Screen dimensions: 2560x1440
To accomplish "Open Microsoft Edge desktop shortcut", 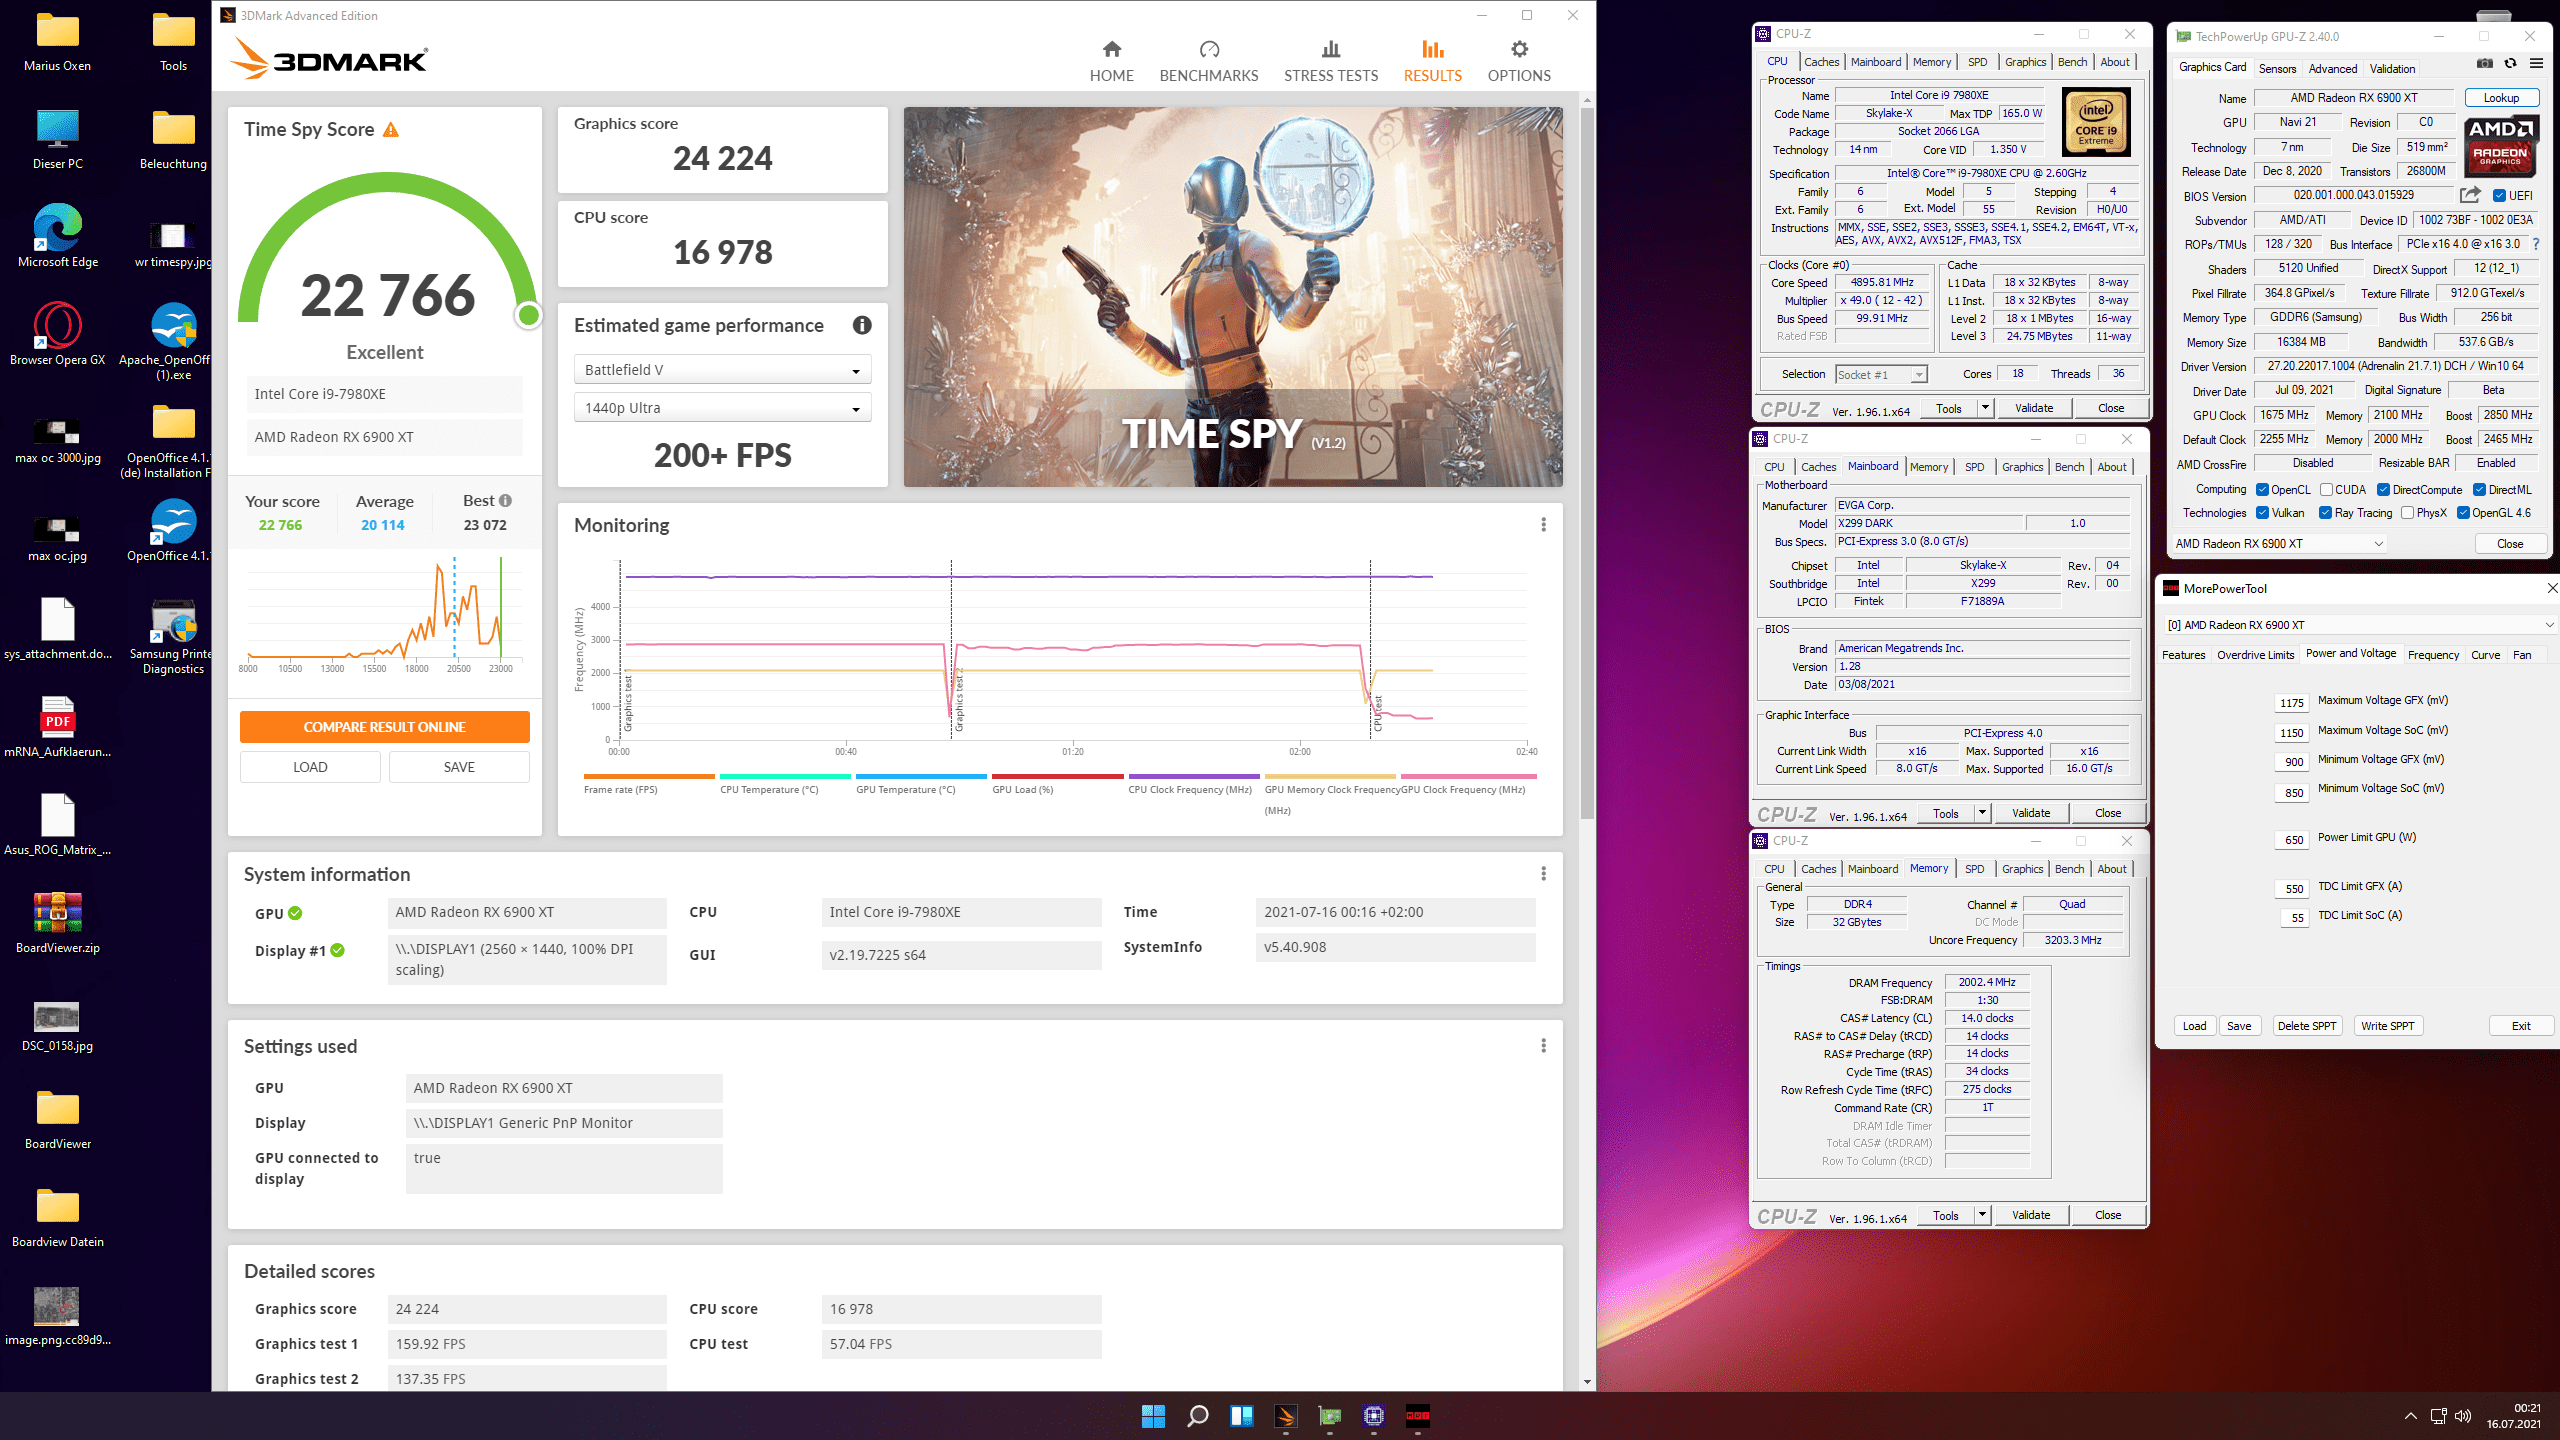I will click(x=58, y=237).
